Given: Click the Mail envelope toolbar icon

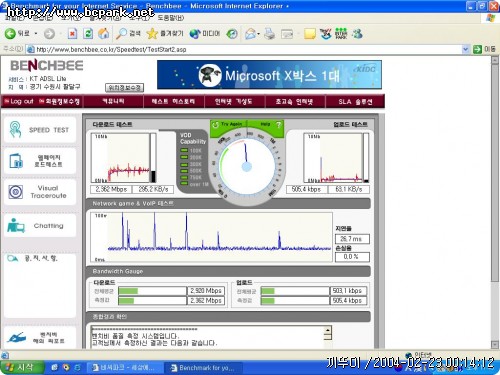Looking at the screenshot, I should point(250,34).
